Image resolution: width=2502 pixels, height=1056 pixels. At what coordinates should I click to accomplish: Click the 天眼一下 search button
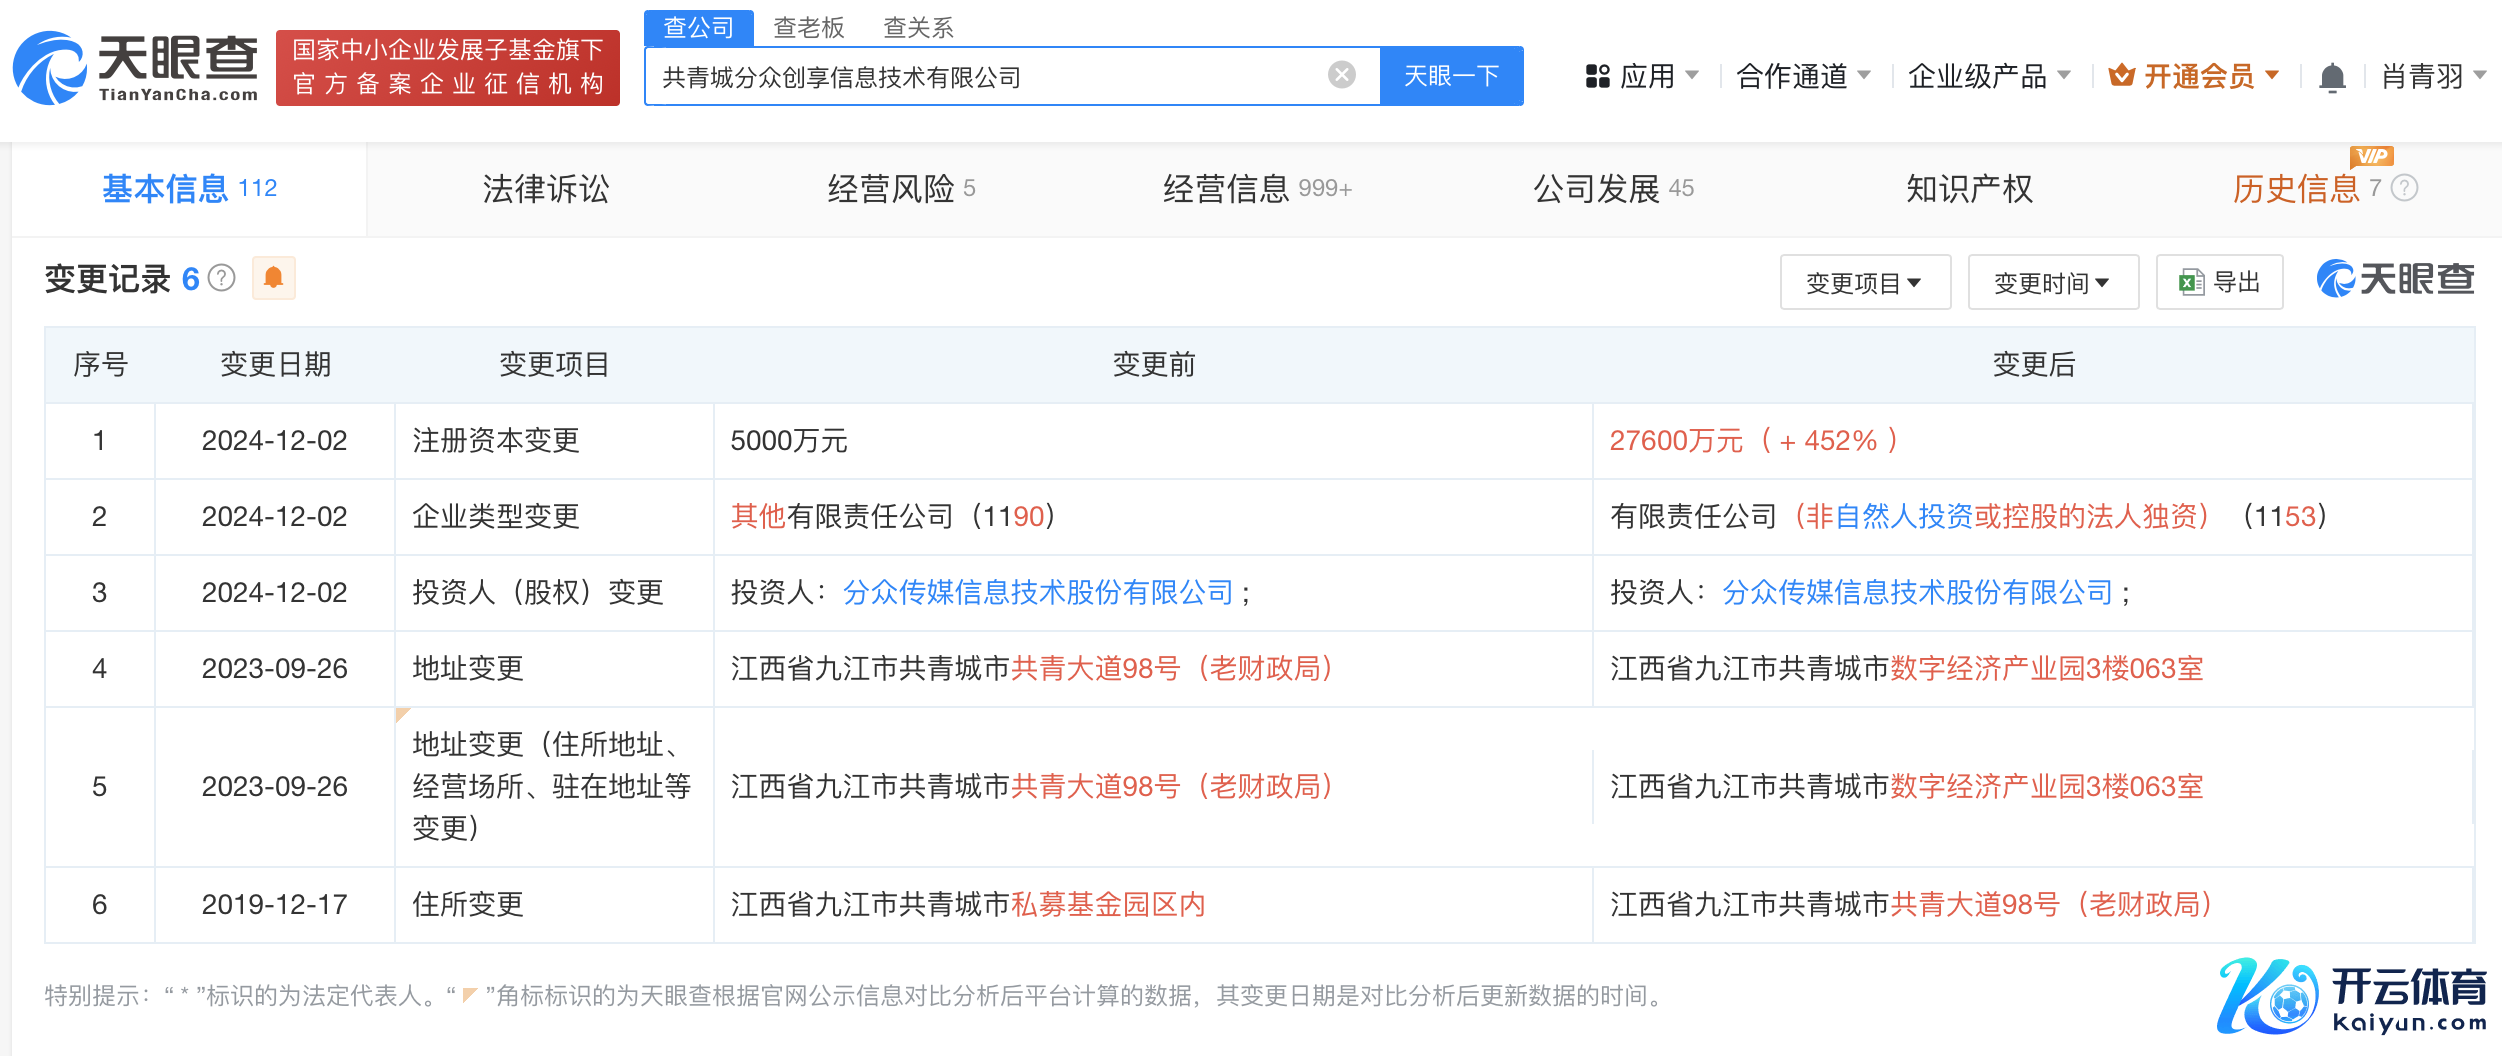[x=1451, y=76]
